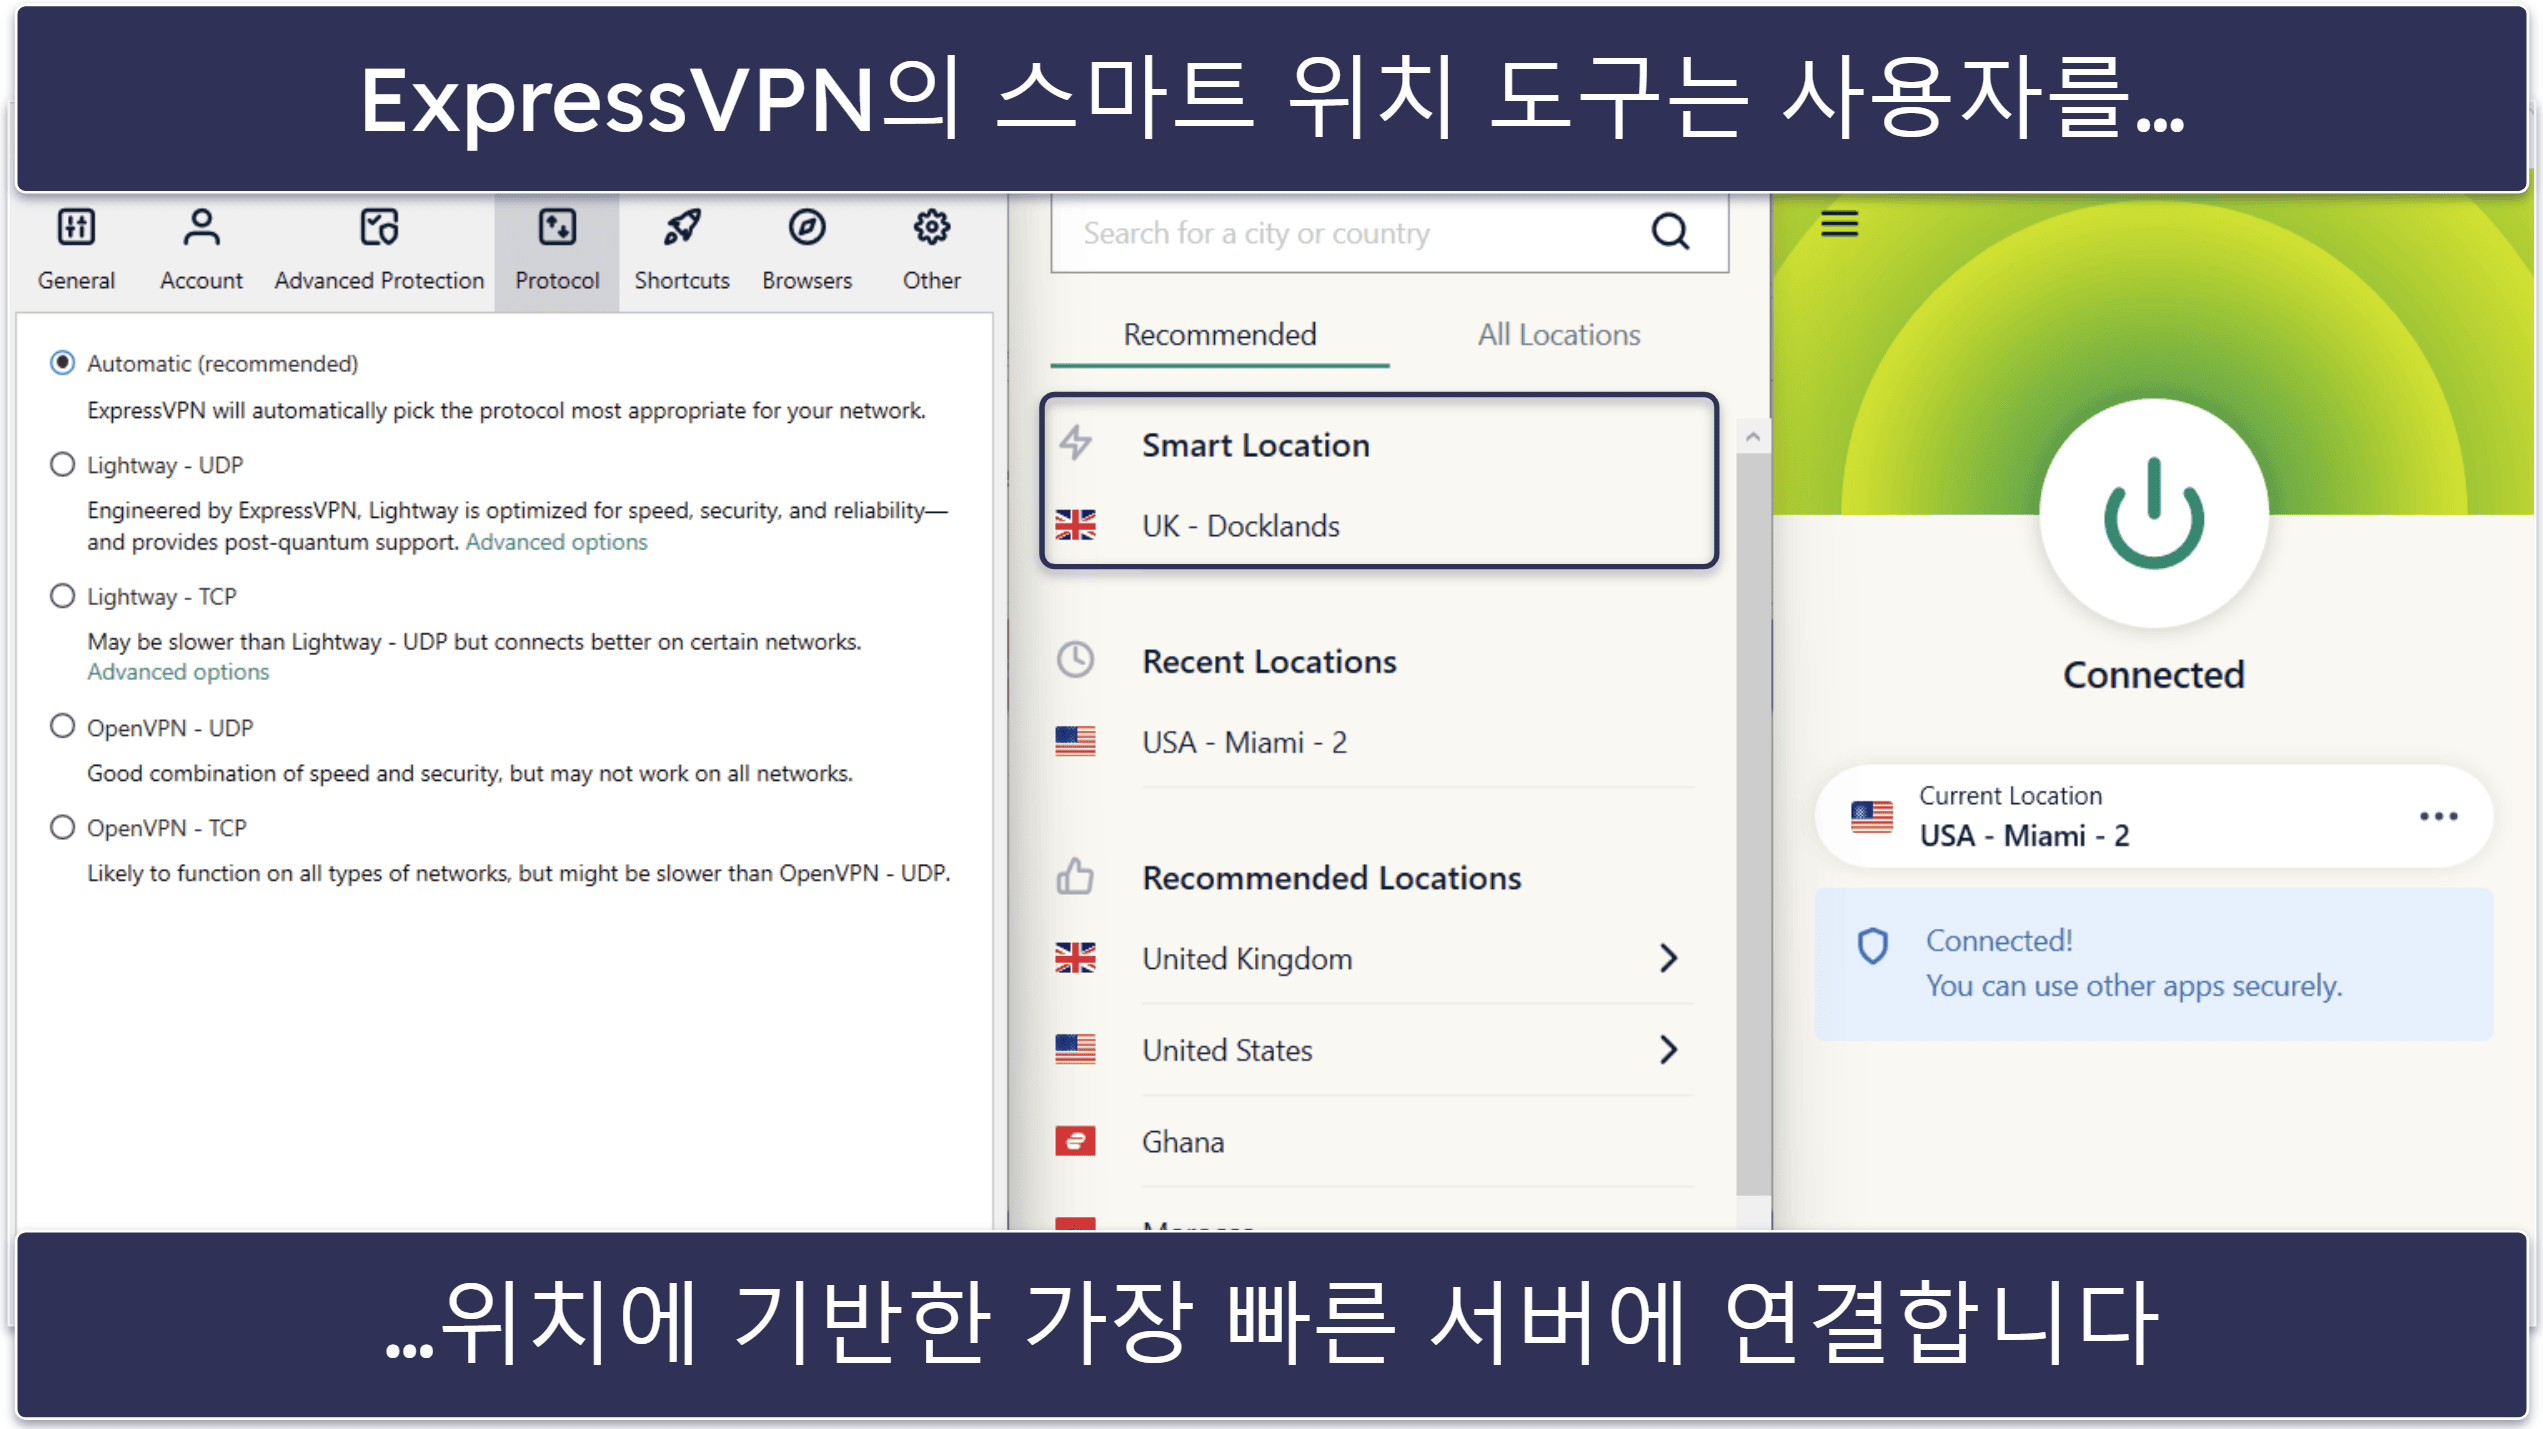The height and width of the screenshot is (1429, 2543).
Task: Open Advanced options for Lightway UDP
Action: pos(556,542)
